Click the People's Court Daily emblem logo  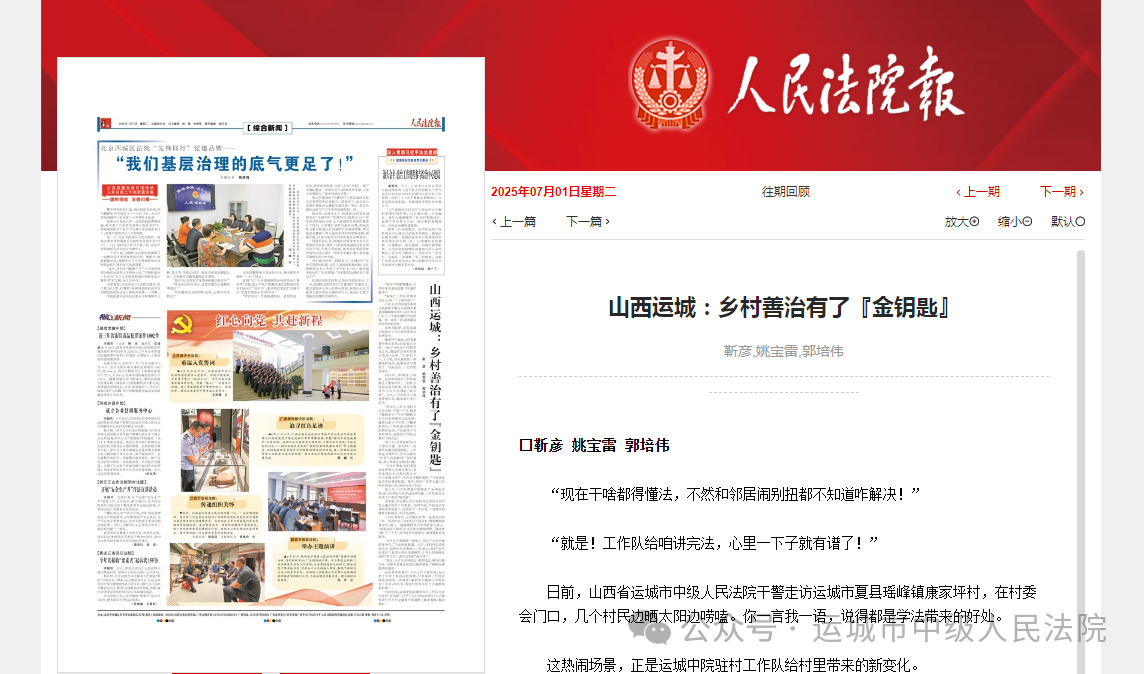click(670, 85)
